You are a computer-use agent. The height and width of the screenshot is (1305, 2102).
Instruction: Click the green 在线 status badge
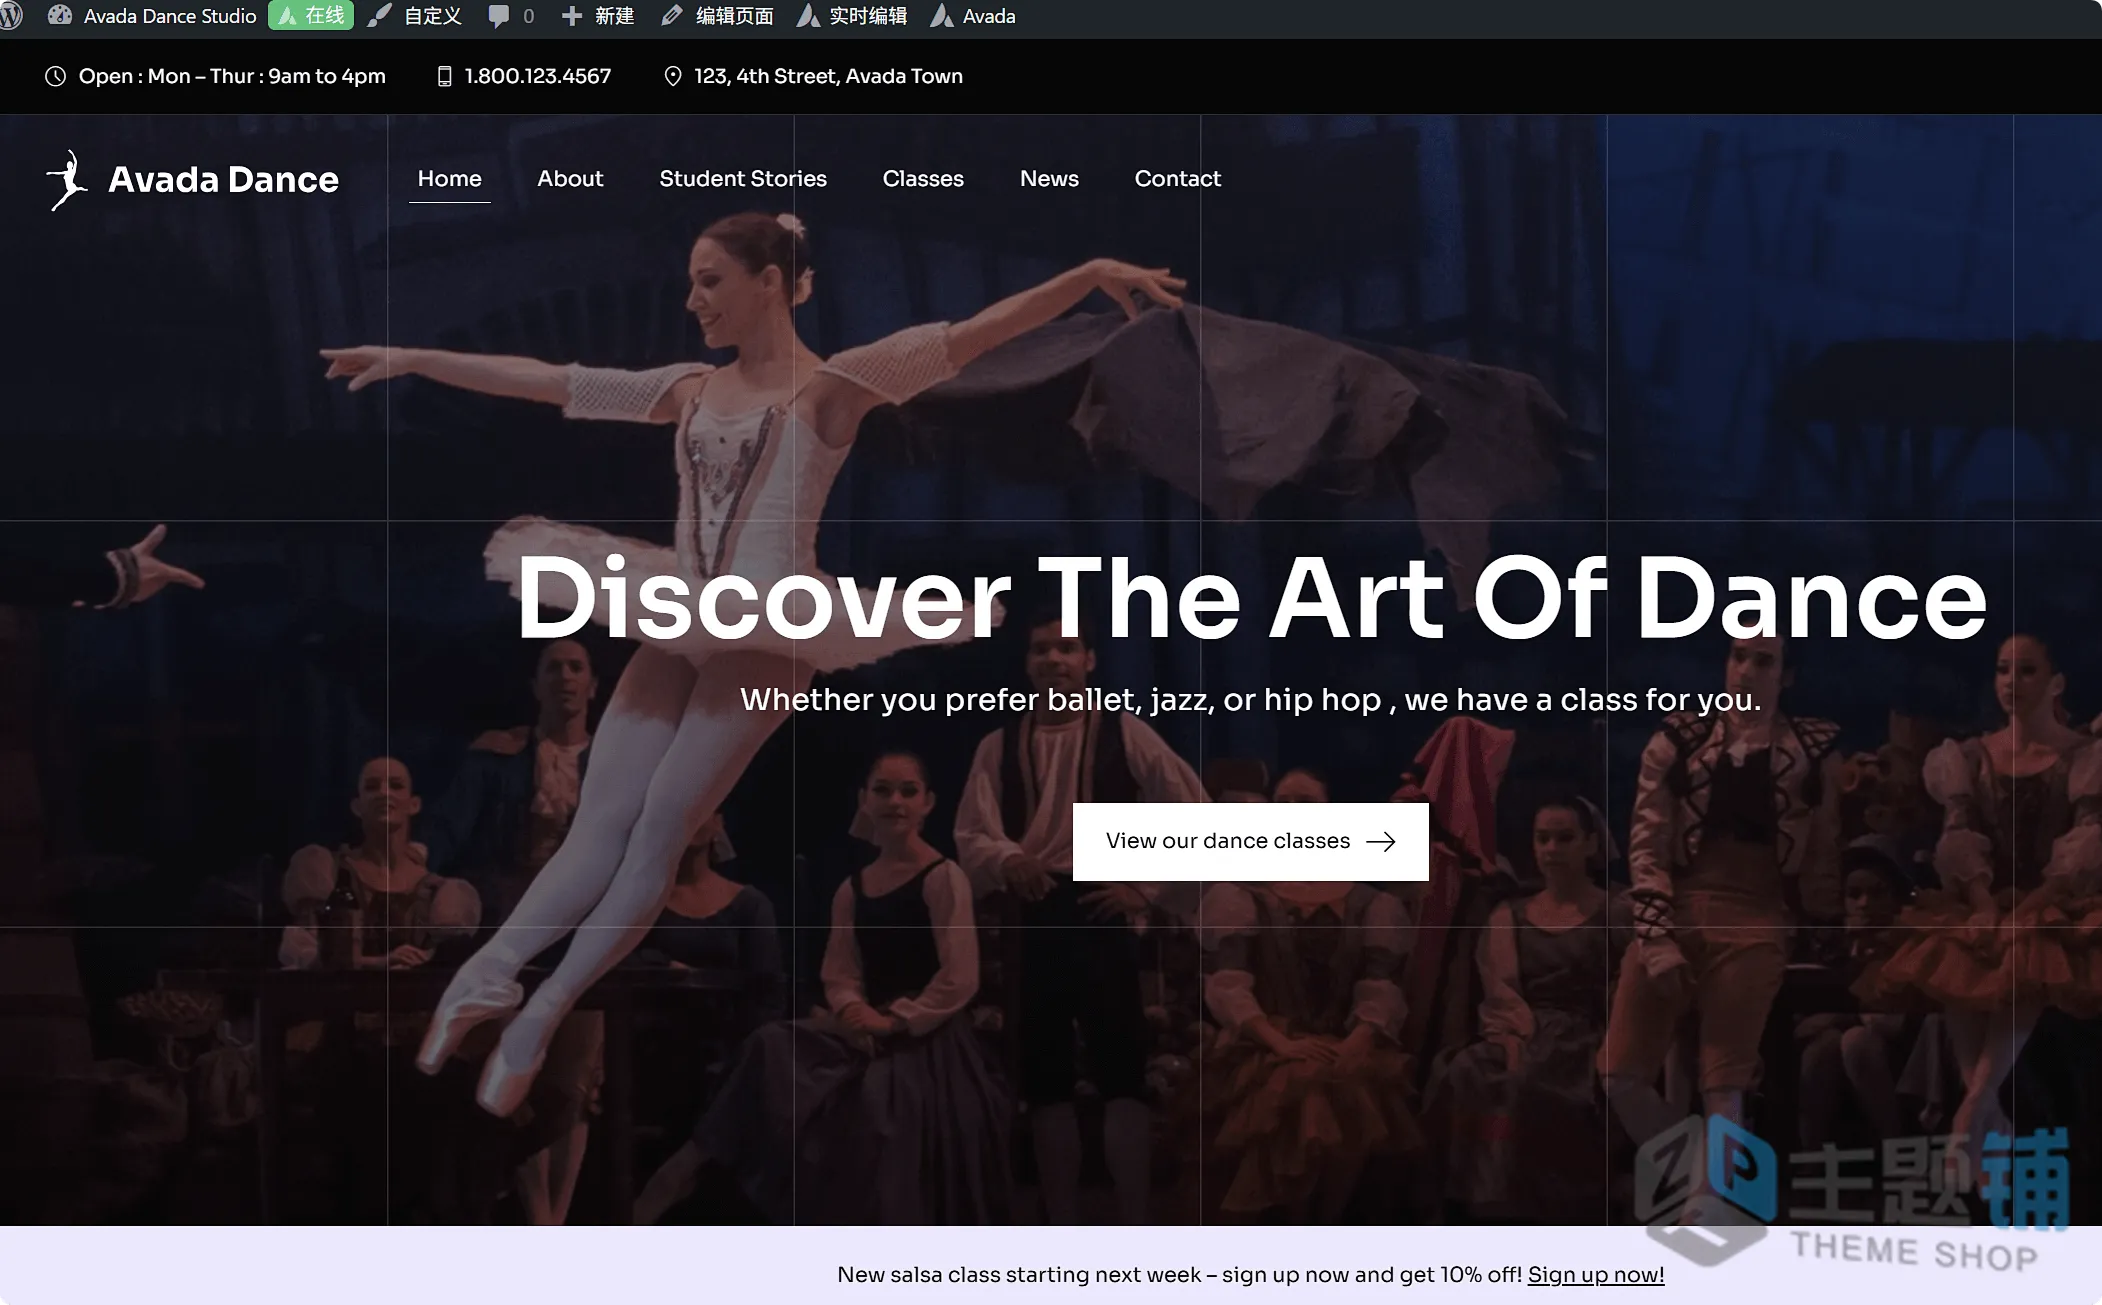311,16
